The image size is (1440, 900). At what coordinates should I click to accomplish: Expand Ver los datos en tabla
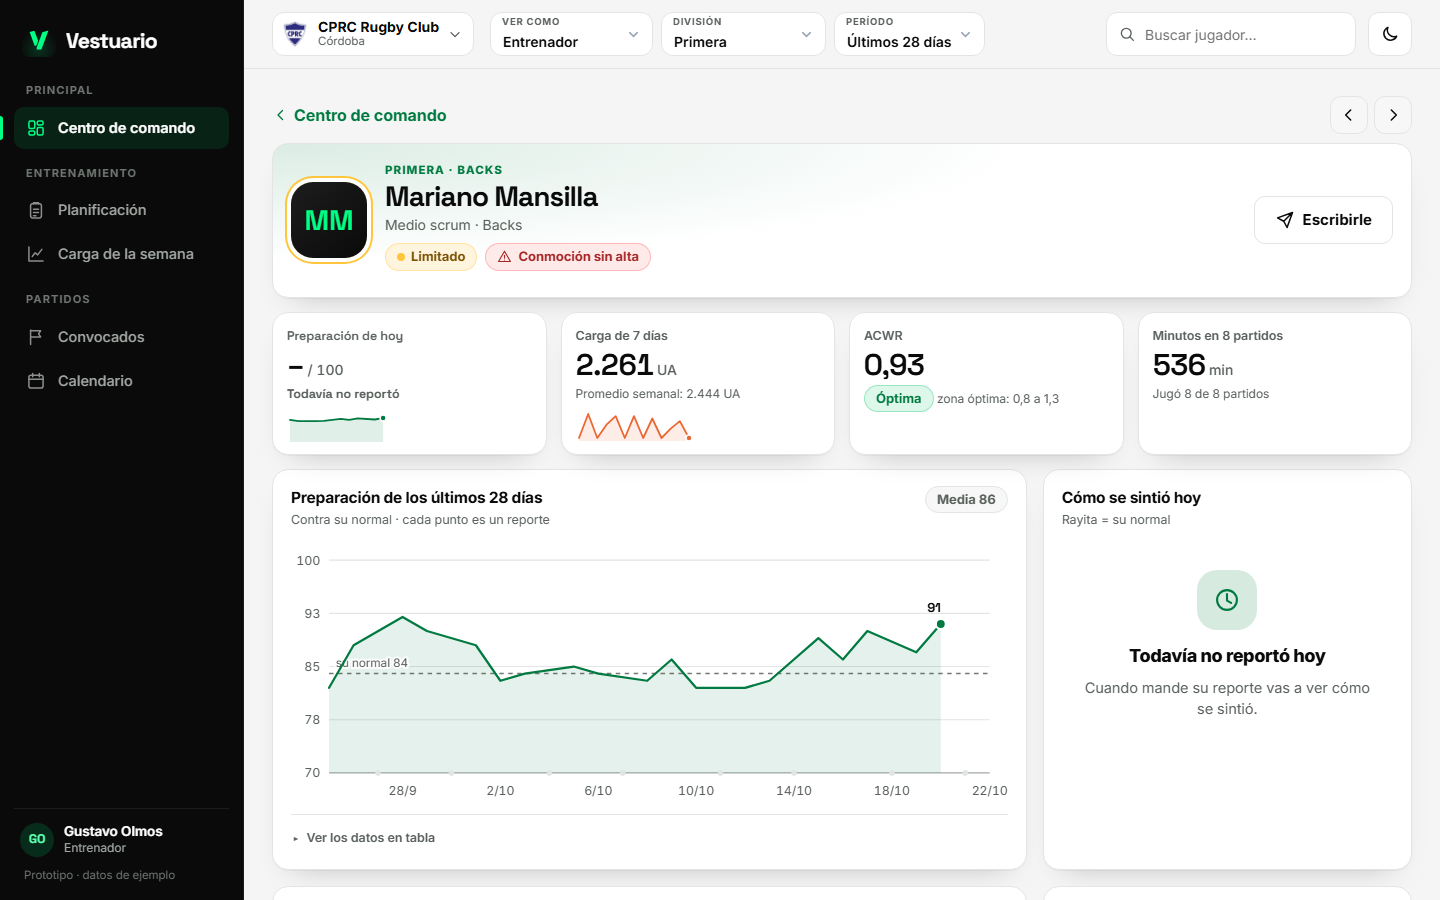click(364, 838)
